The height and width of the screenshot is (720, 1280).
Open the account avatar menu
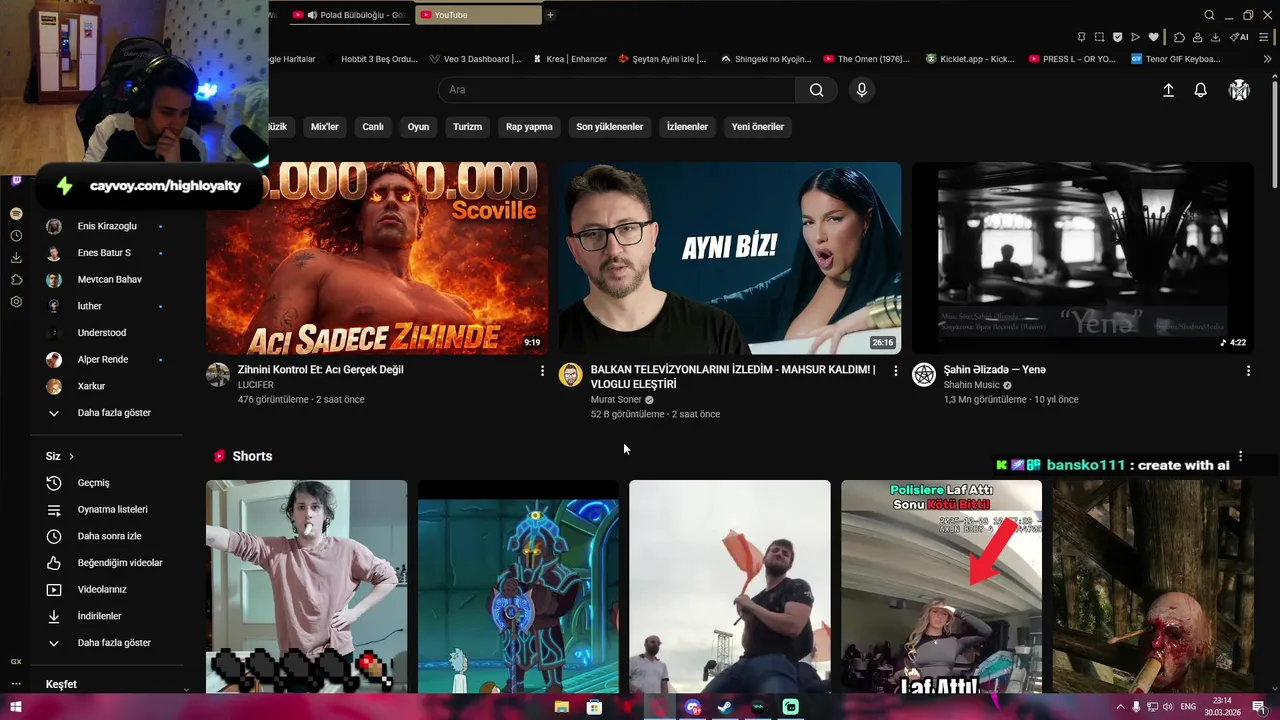pos(1239,90)
